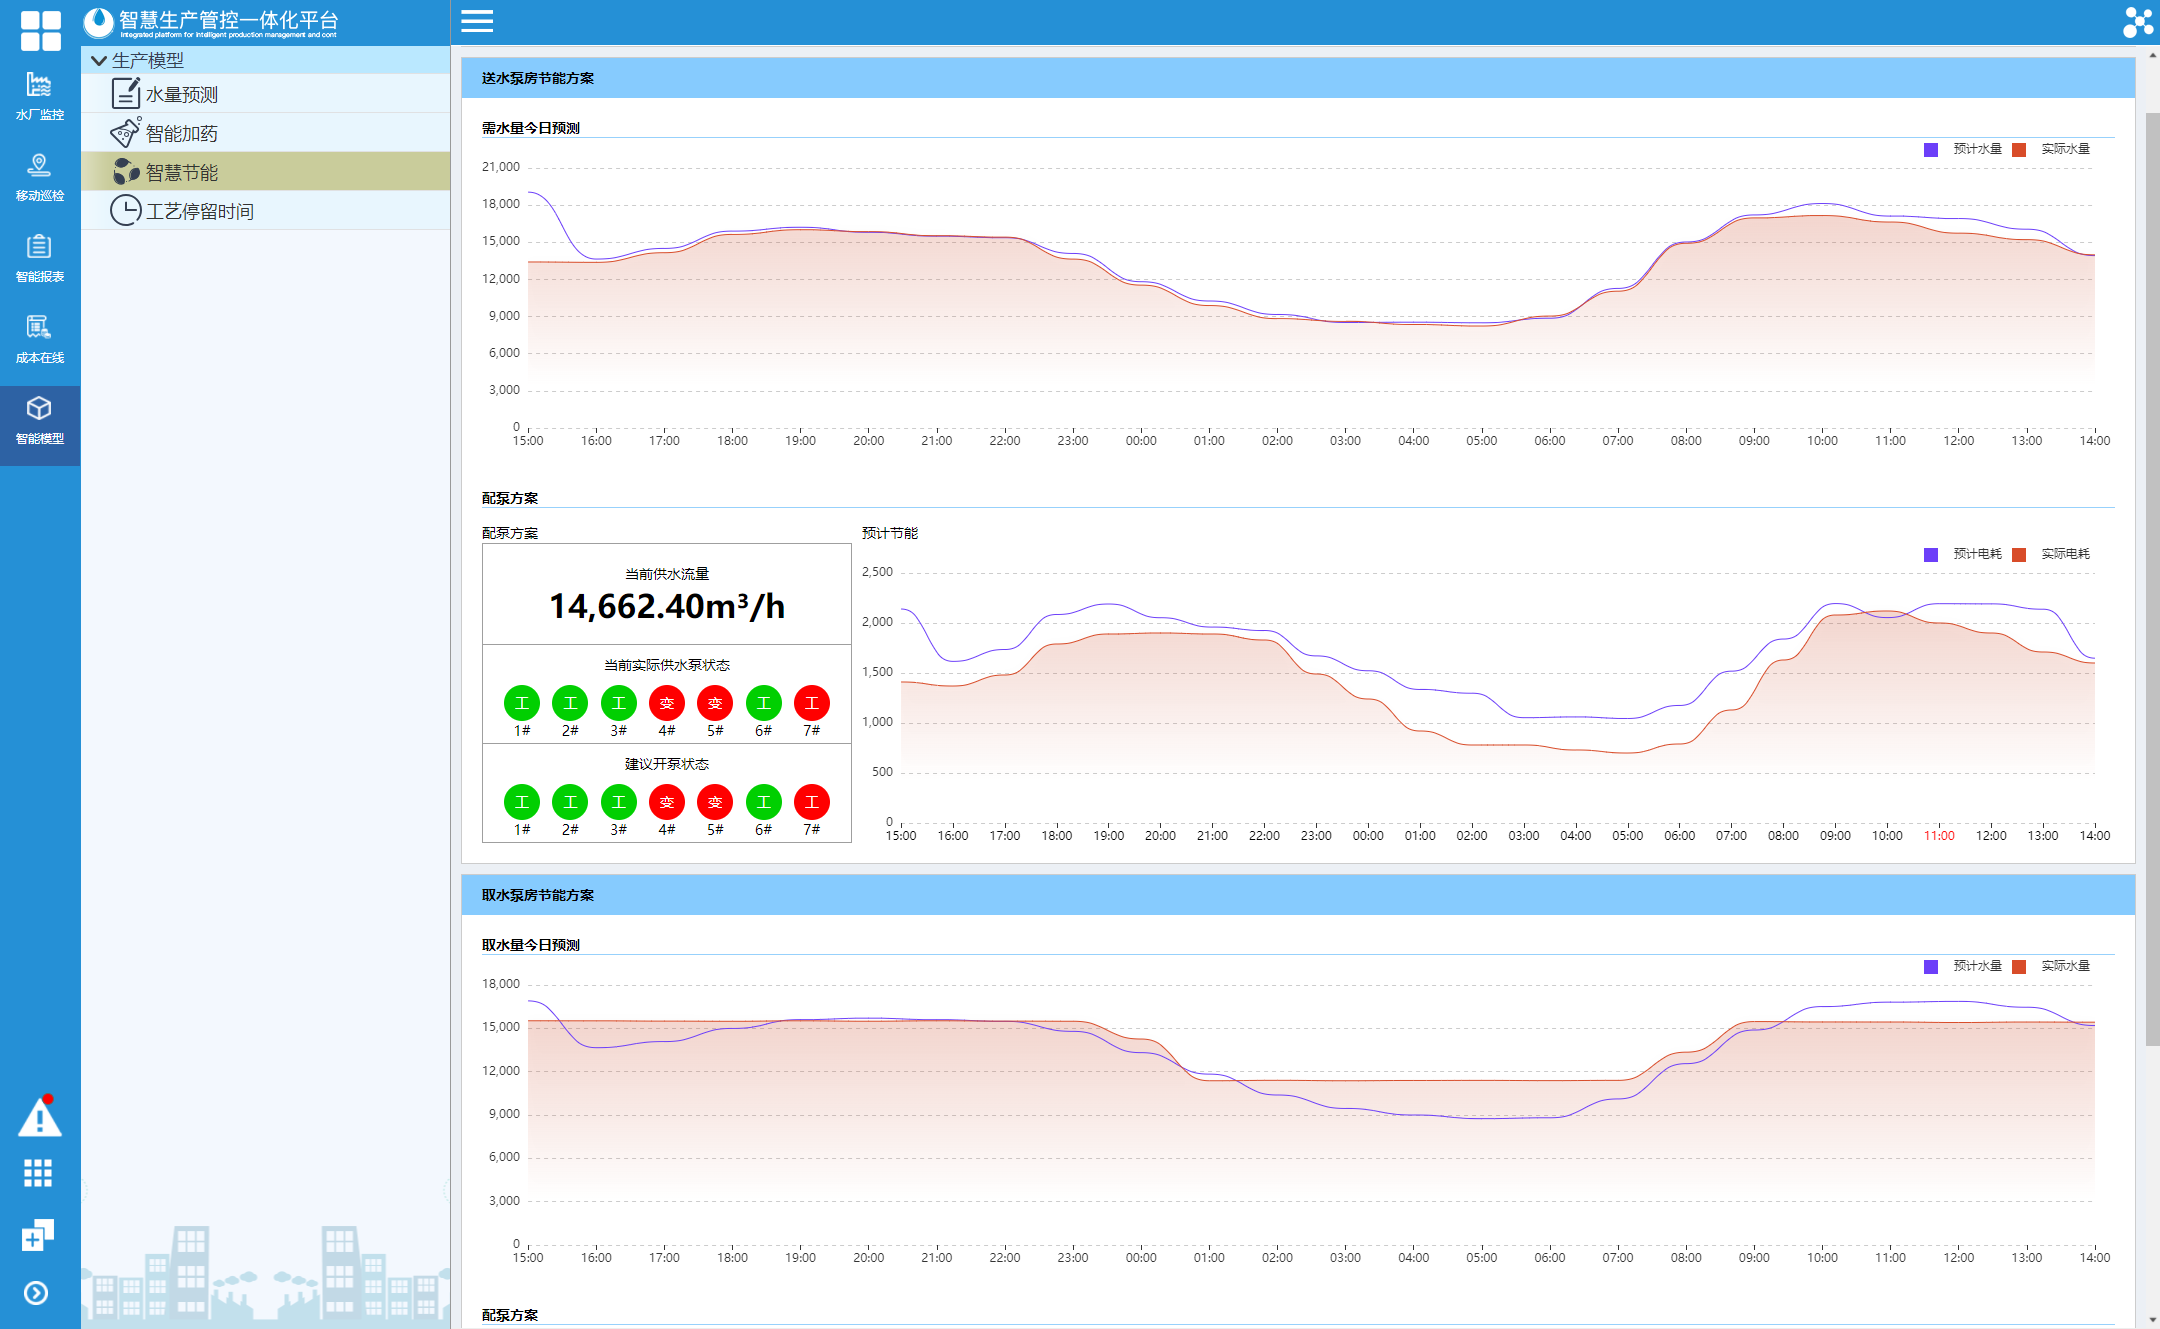Click the top-right network nodes icon
This screenshot has height=1329, width=2160.
coord(2137,22)
